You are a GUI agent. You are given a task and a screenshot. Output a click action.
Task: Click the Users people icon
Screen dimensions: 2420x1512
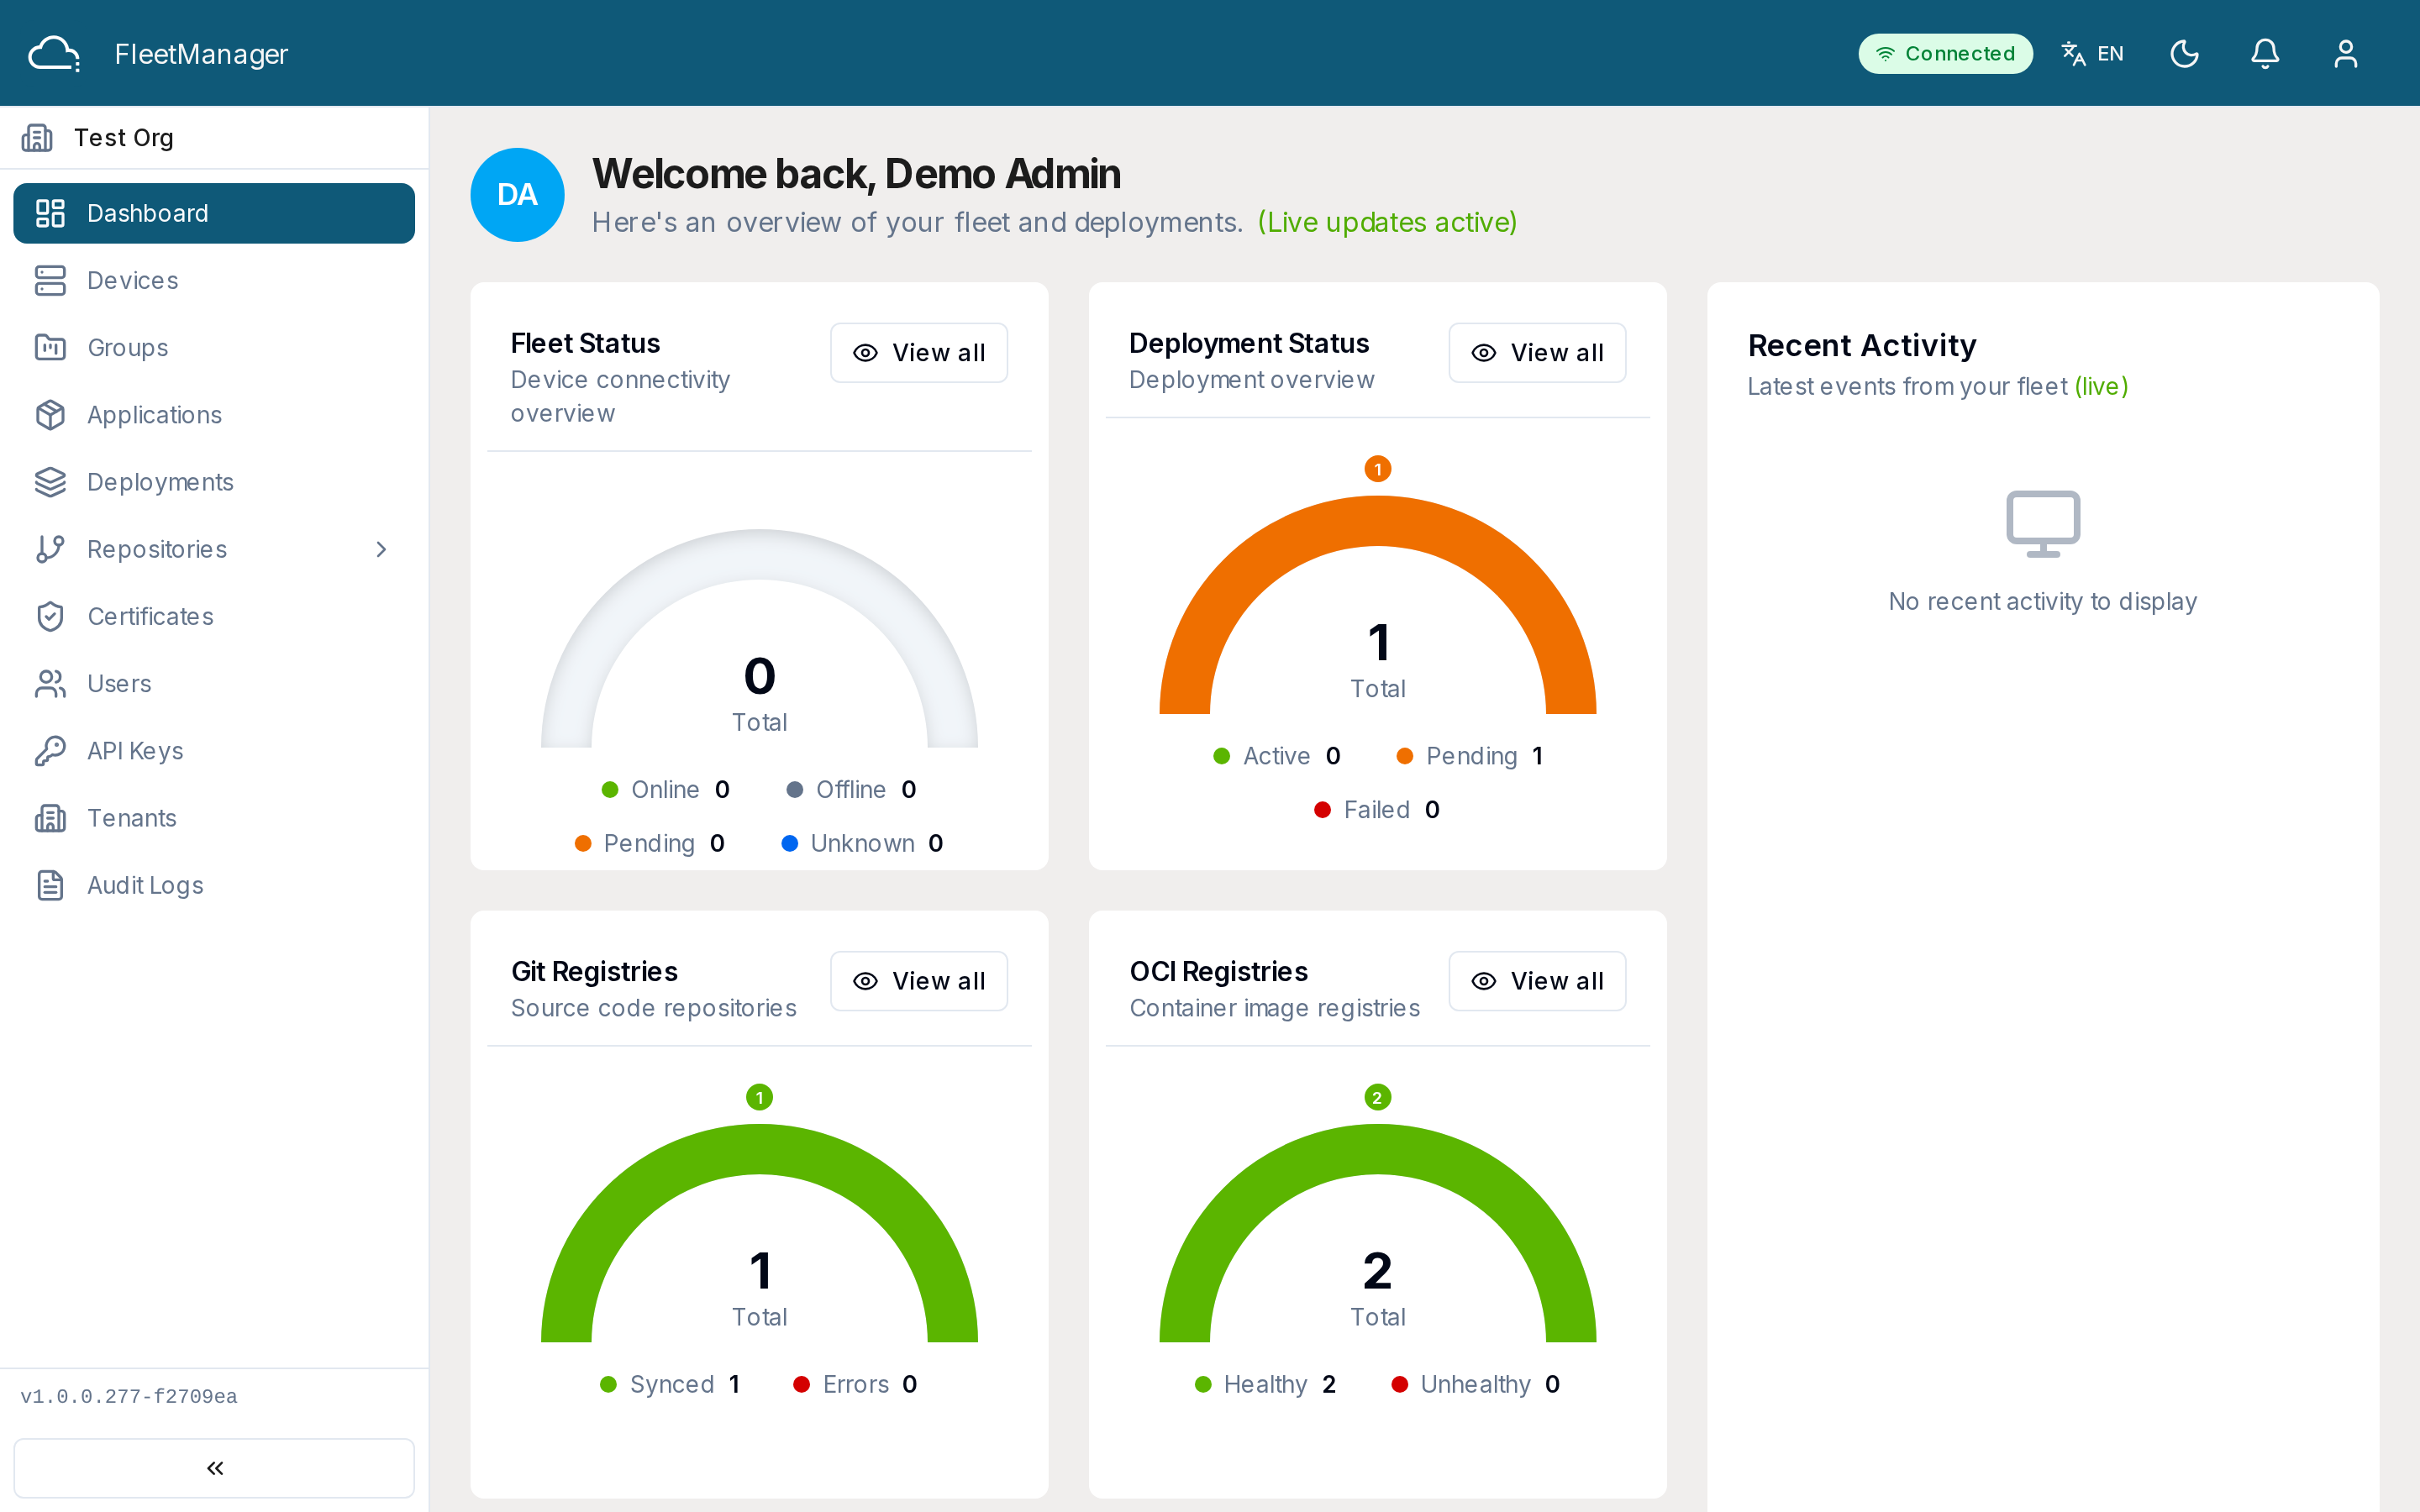(x=50, y=684)
